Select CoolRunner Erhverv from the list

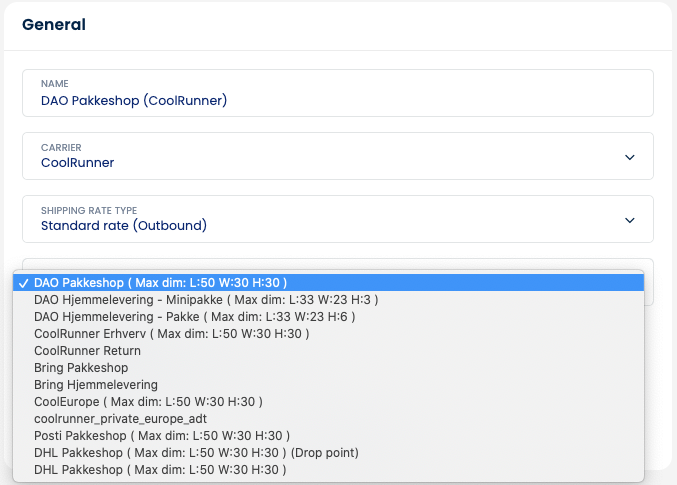tap(171, 333)
